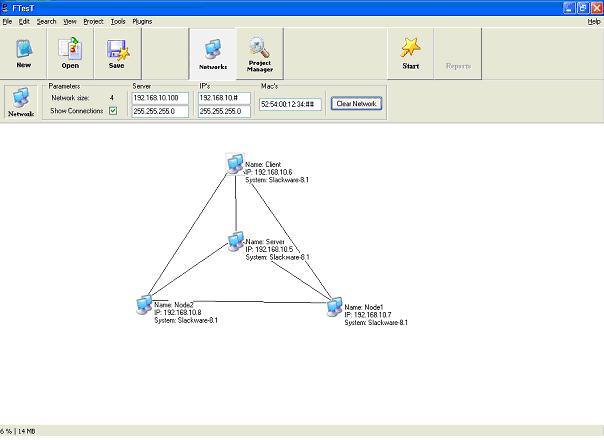Select the Client node icon in the diagram

pyautogui.click(x=234, y=164)
